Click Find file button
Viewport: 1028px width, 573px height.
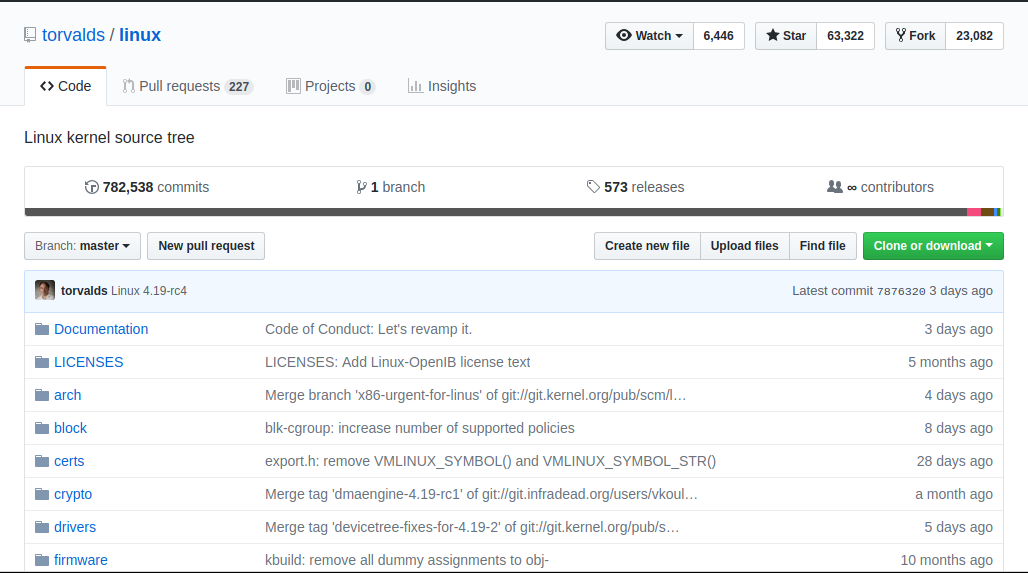pos(823,246)
